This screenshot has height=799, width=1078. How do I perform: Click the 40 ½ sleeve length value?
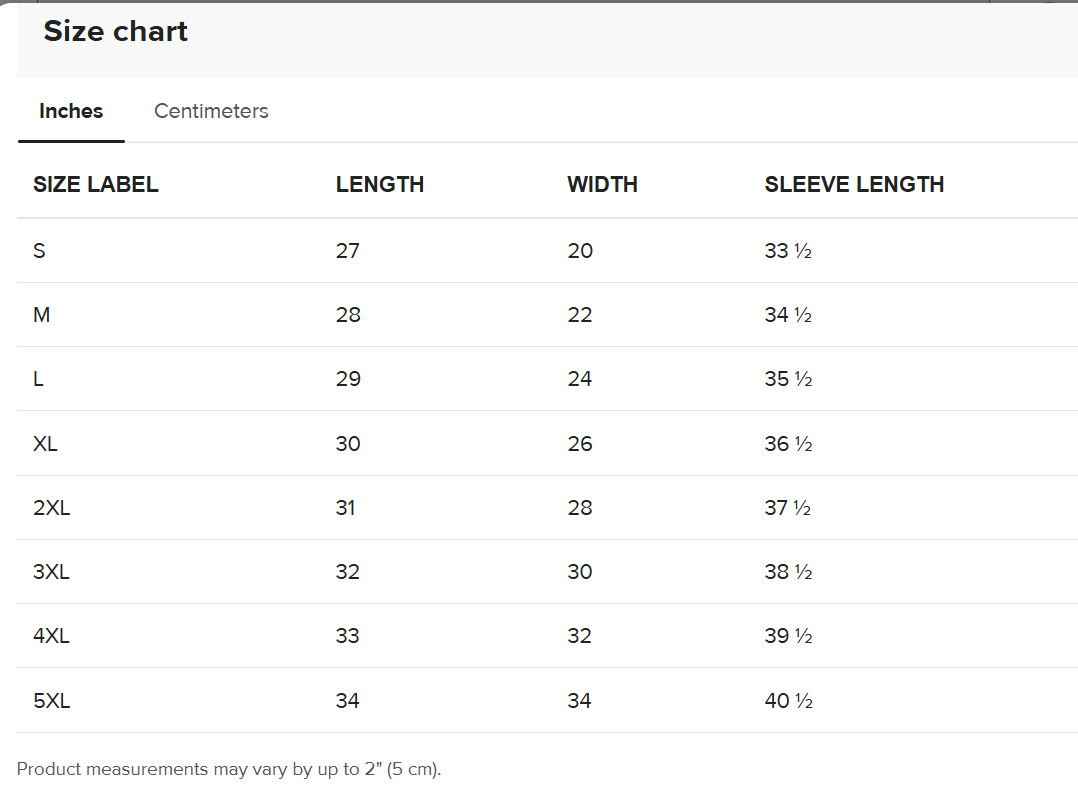coord(788,701)
